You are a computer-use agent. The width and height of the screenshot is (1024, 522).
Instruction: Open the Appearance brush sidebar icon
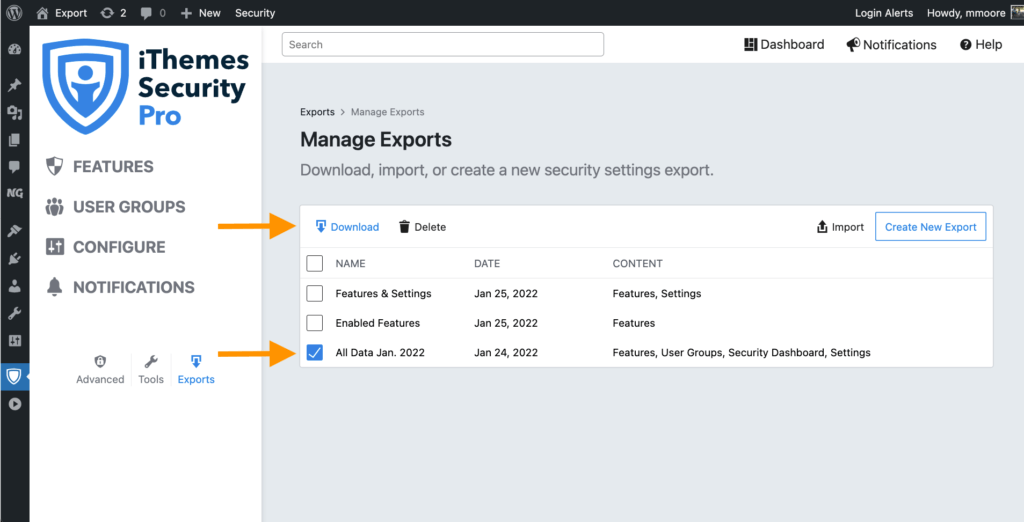point(14,231)
